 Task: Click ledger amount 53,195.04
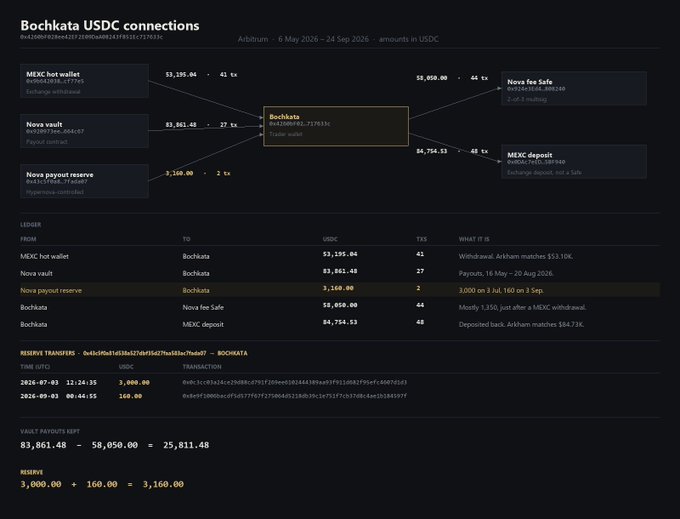340,254
